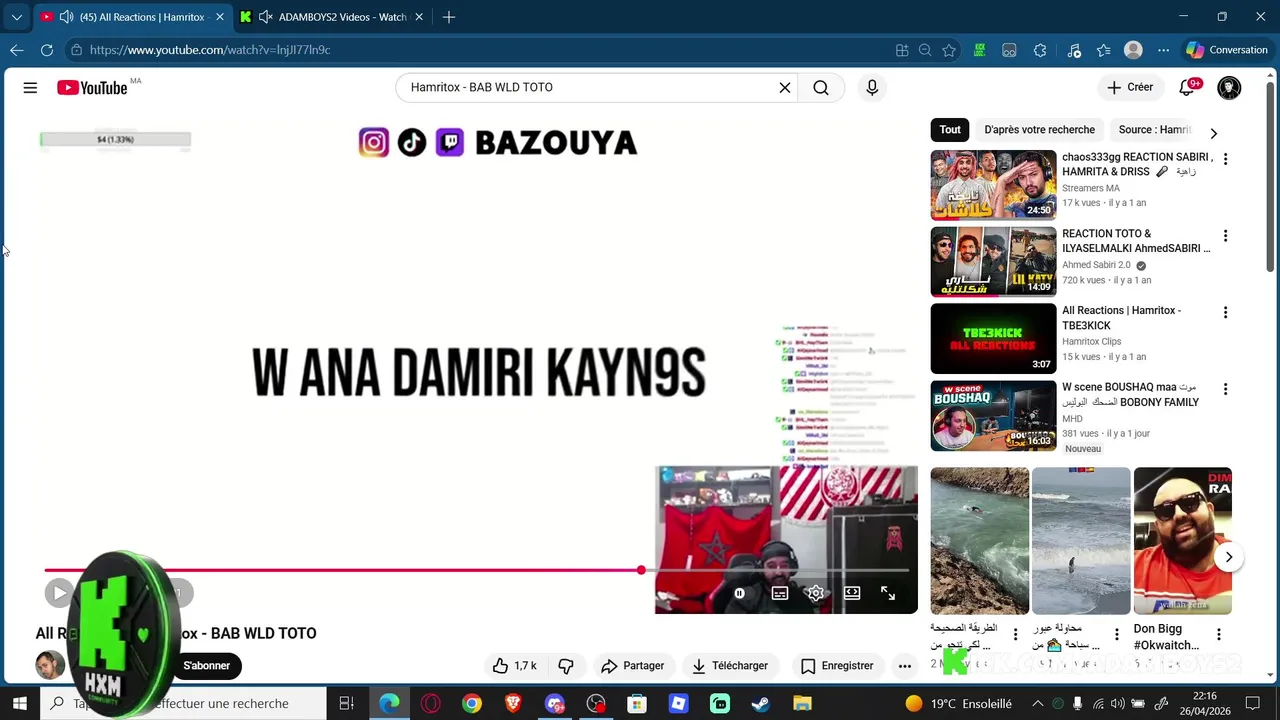
Task: Subscribe with the S'abonner button
Action: click(207, 665)
